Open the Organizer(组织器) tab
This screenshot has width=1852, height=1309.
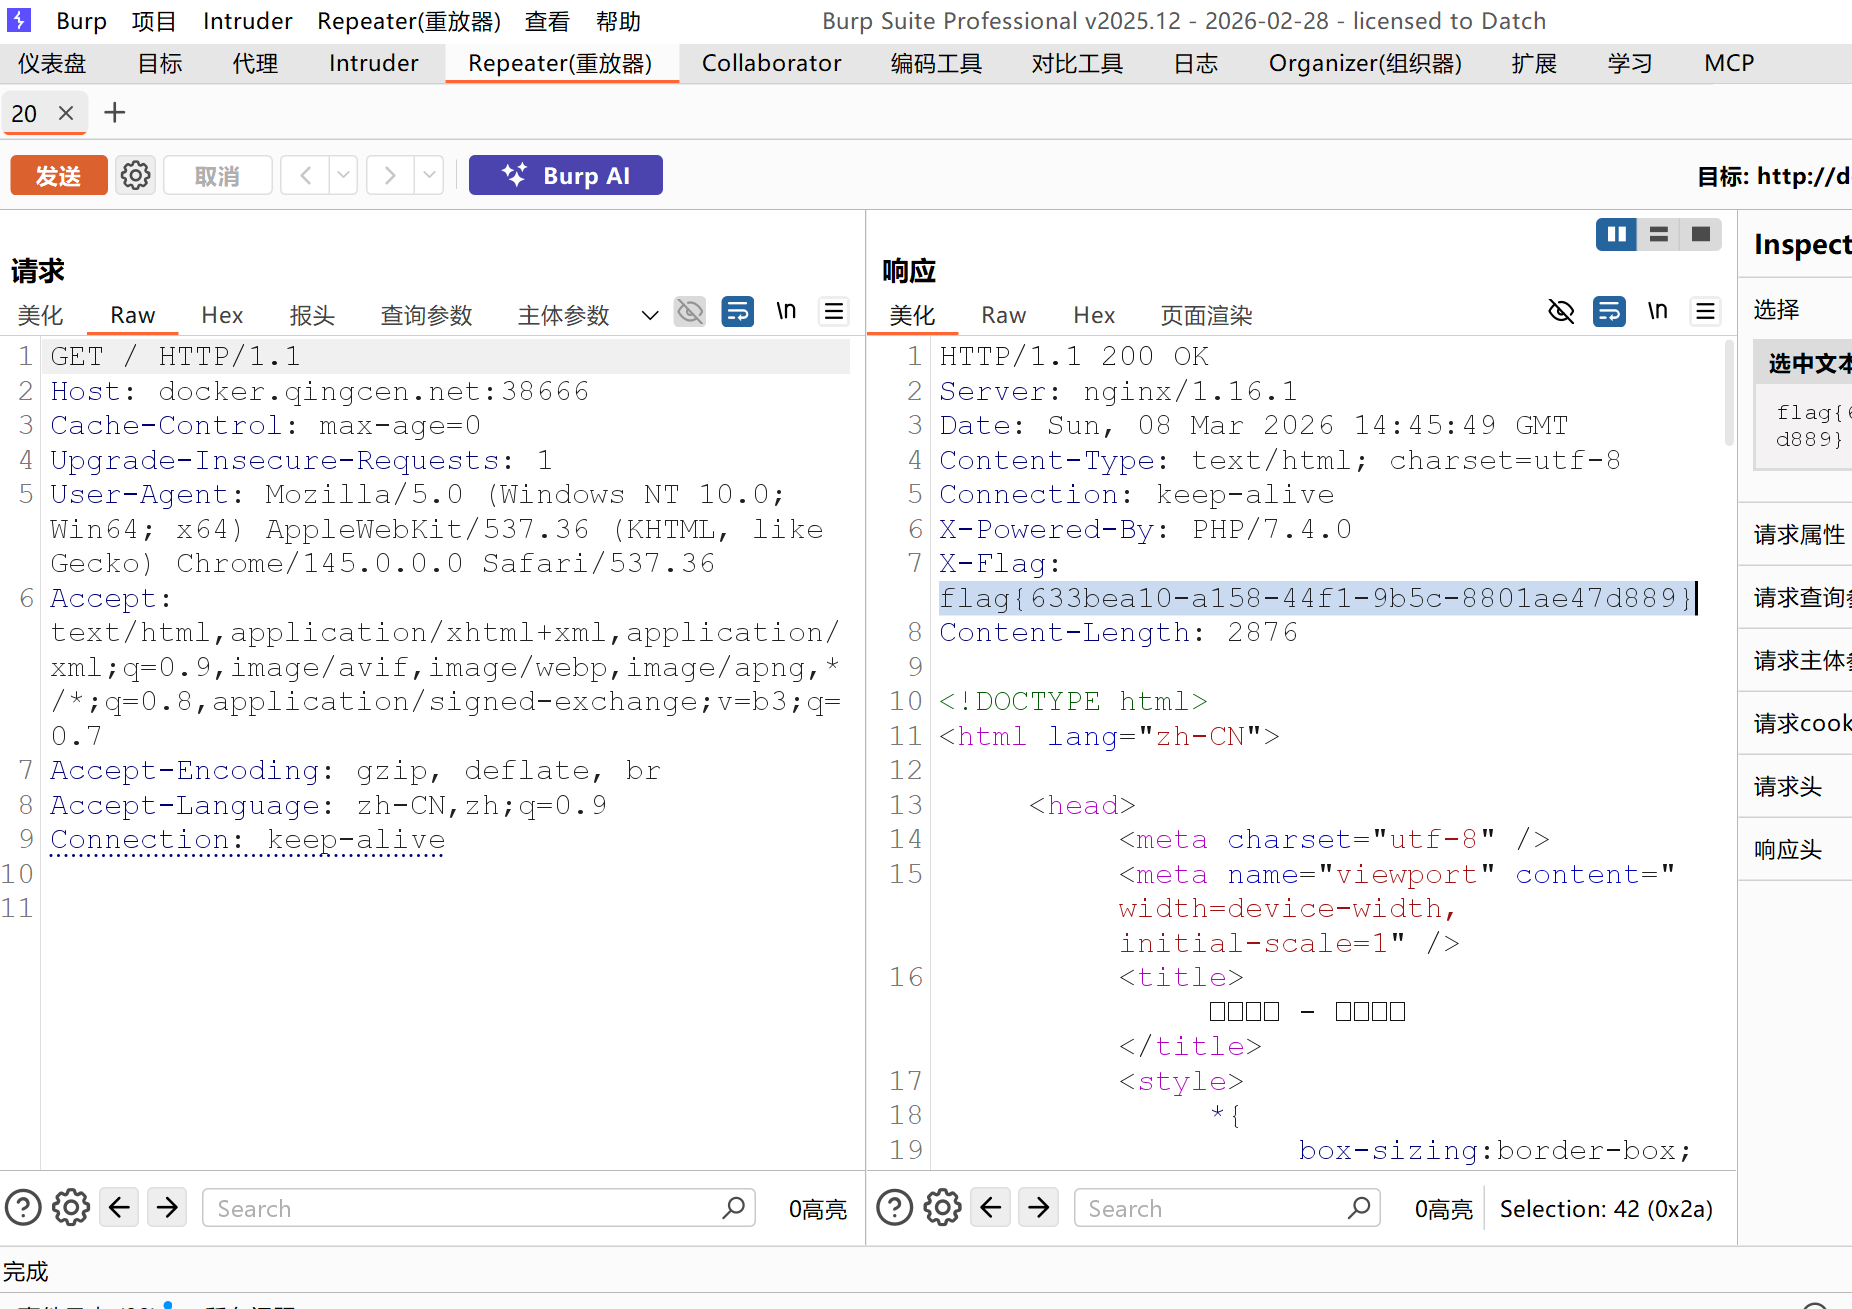[x=1365, y=63]
